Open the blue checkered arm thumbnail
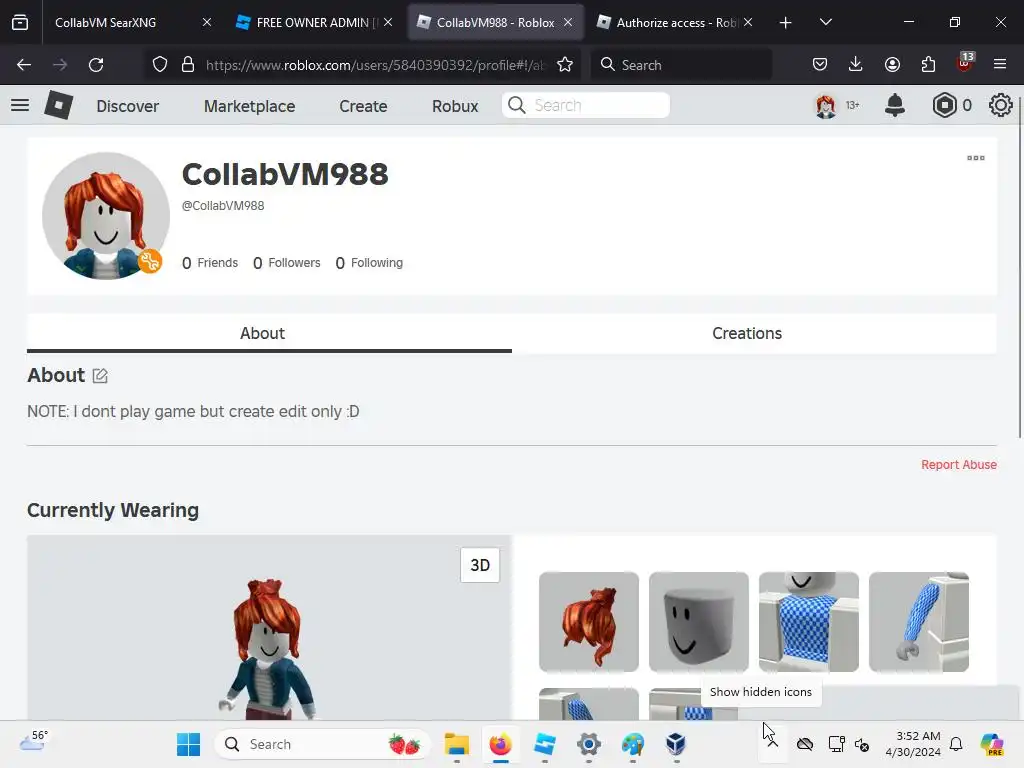This screenshot has height=768, width=1024. [x=919, y=622]
